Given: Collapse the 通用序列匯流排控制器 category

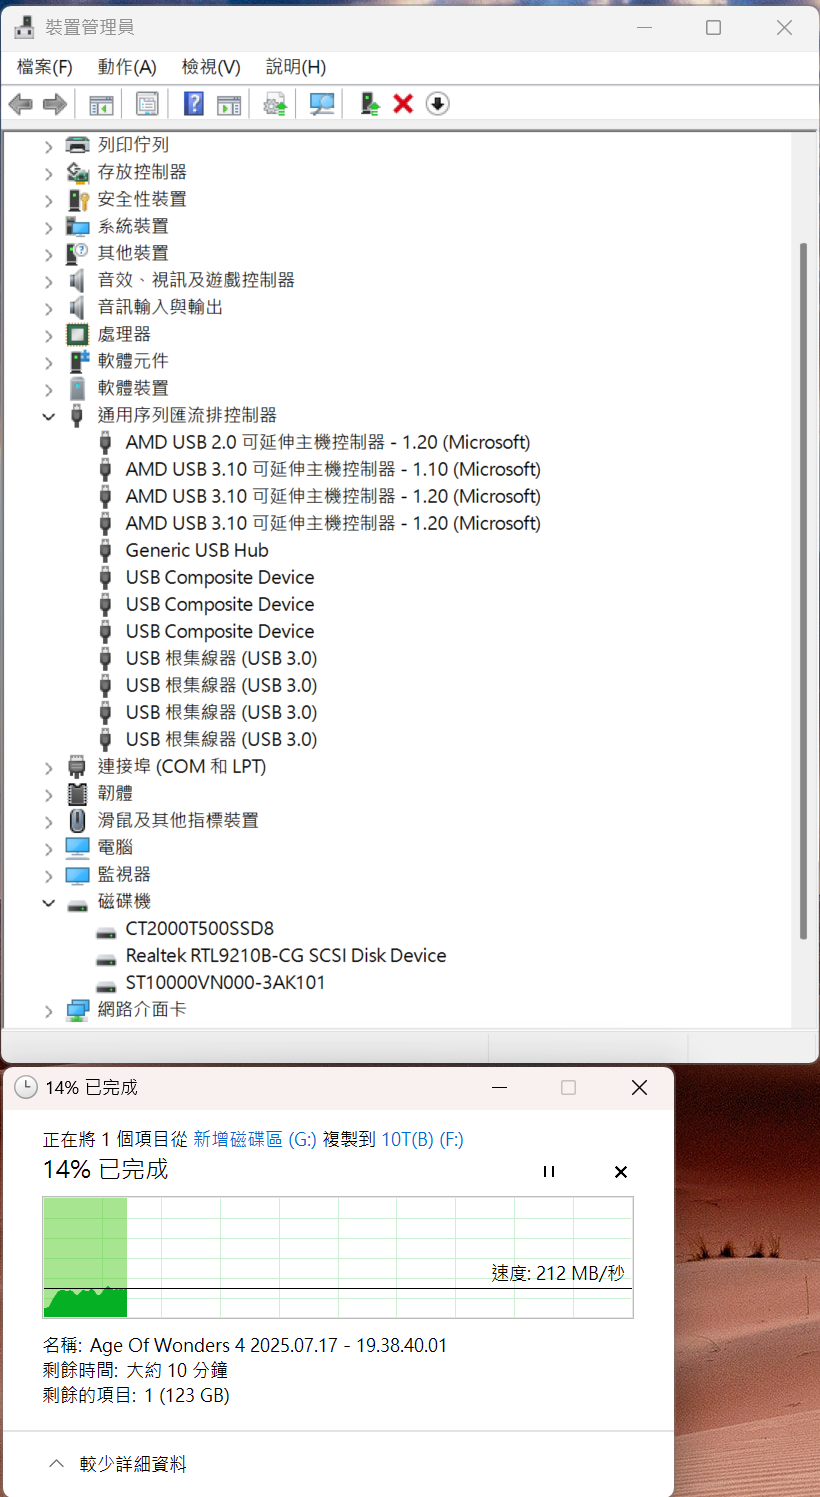Looking at the screenshot, I should tap(48, 416).
